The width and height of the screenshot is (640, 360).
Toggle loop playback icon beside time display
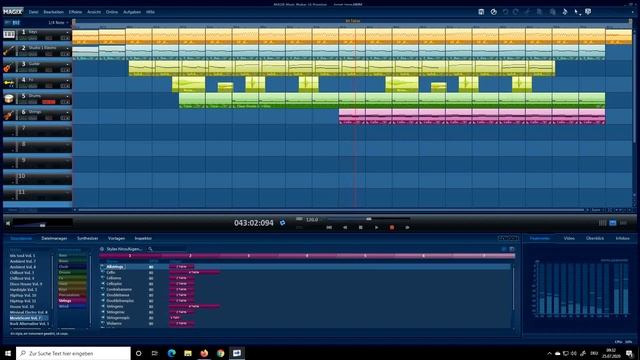[282, 222]
